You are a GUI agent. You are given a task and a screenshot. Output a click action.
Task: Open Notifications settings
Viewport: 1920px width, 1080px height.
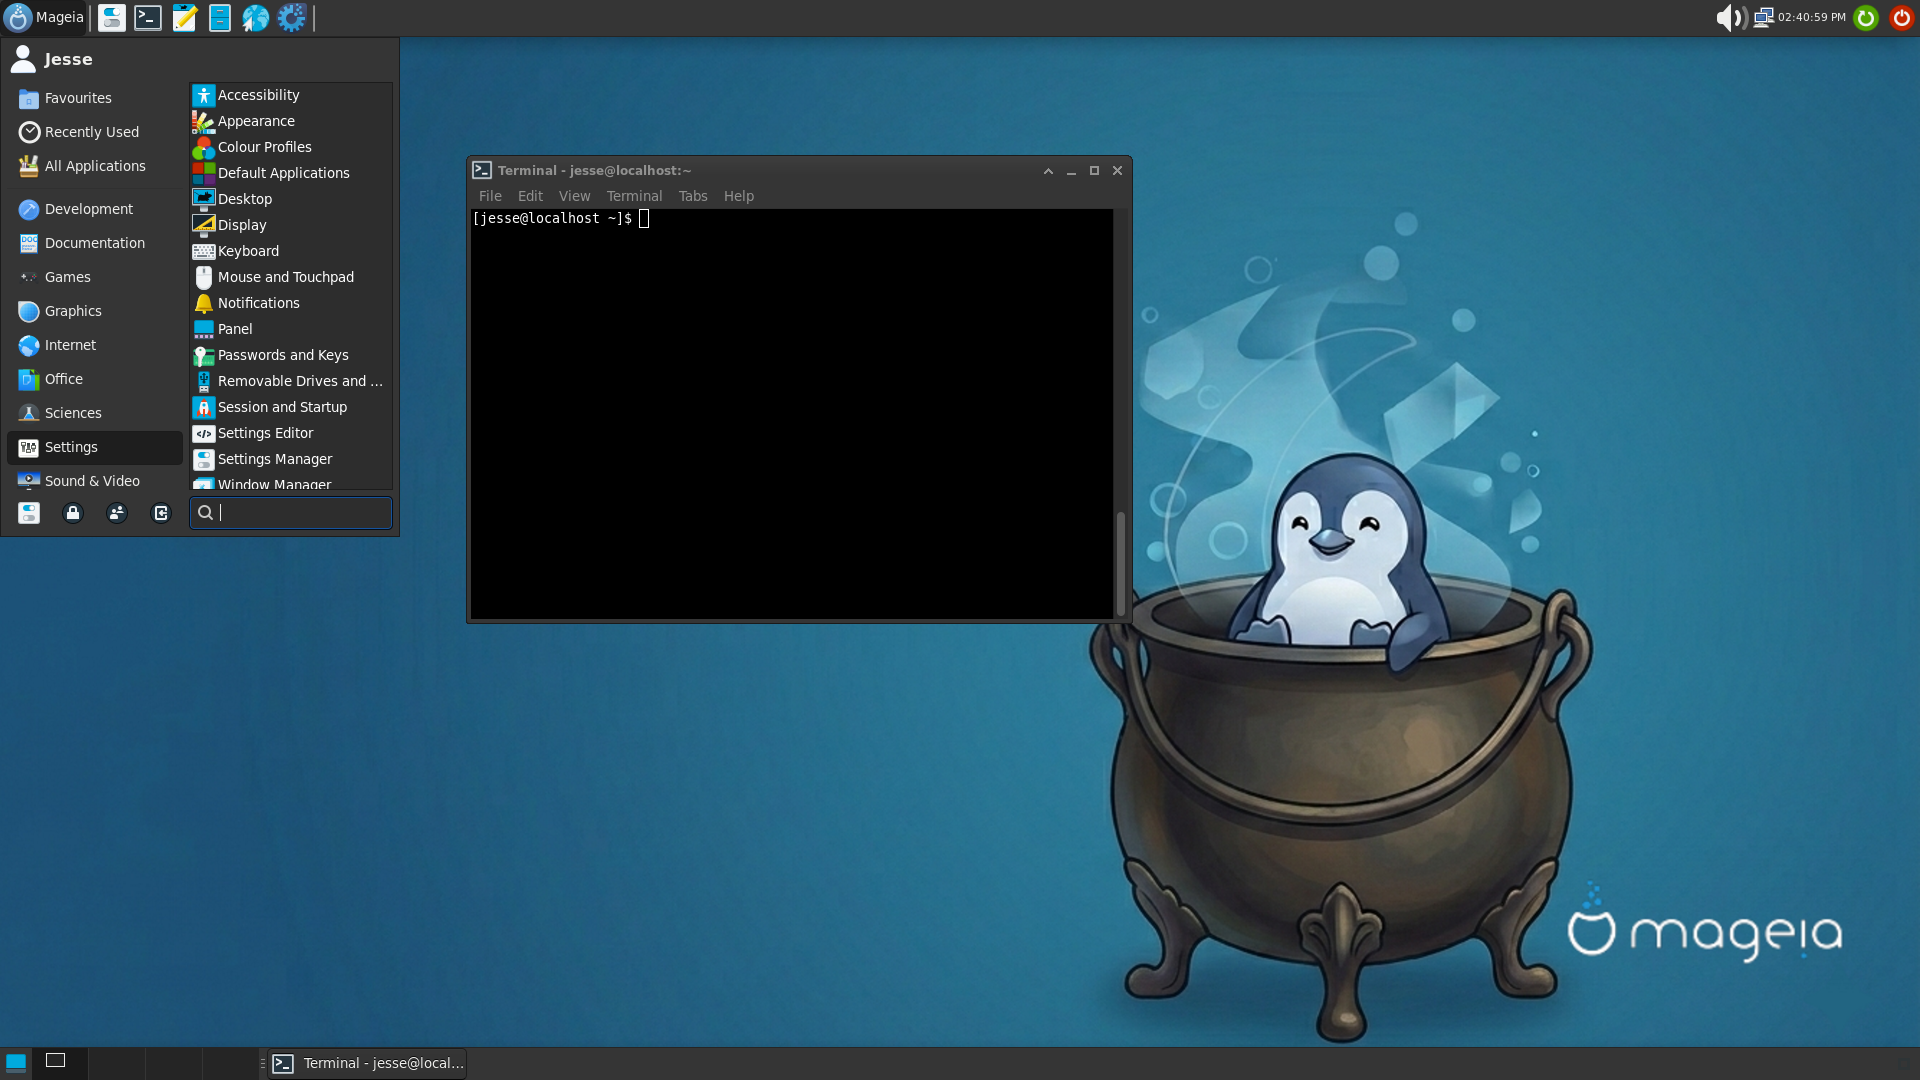click(291, 303)
